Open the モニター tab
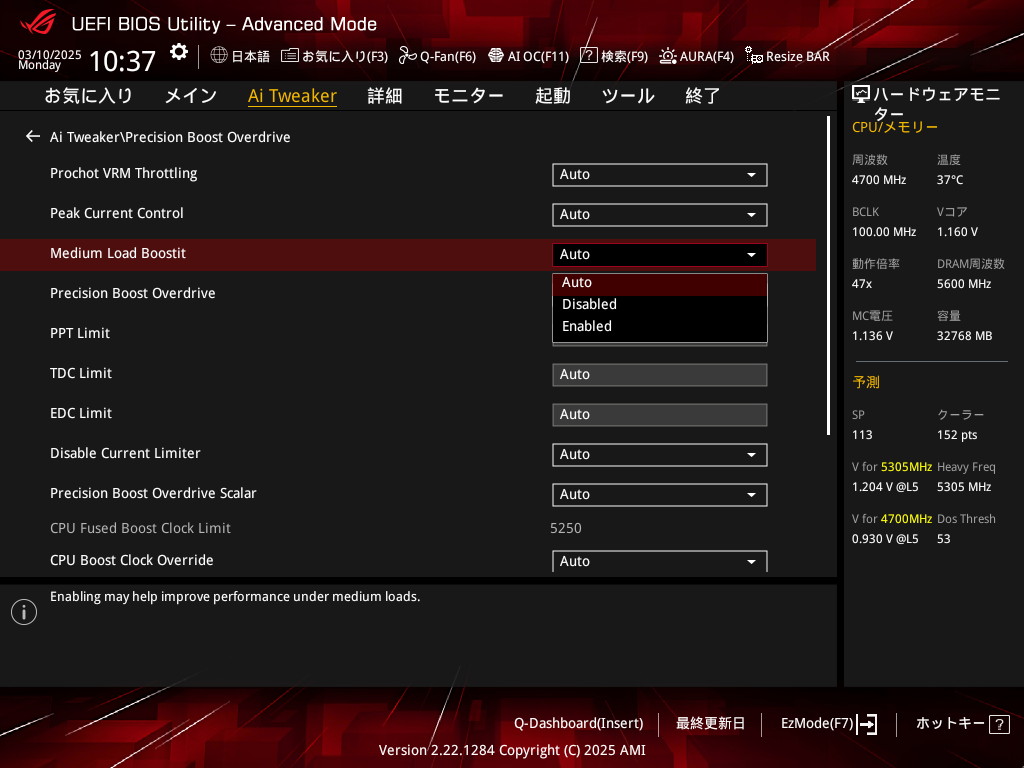 [x=468, y=95]
